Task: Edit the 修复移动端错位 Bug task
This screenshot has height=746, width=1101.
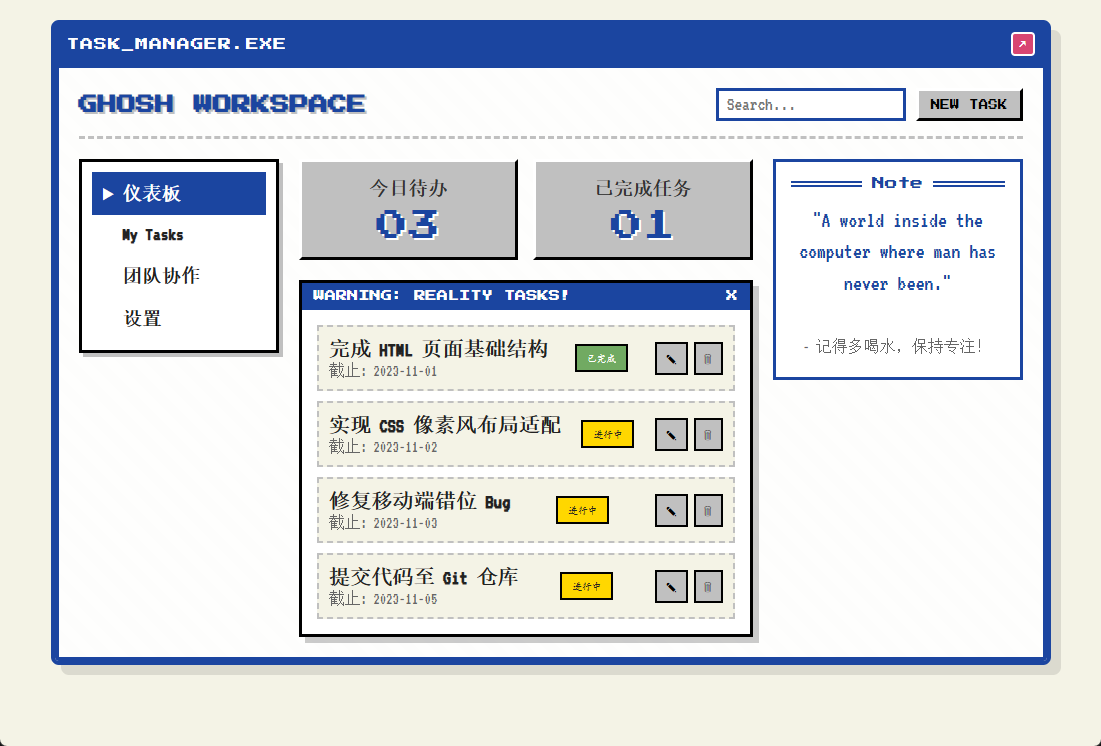Action: [671, 511]
